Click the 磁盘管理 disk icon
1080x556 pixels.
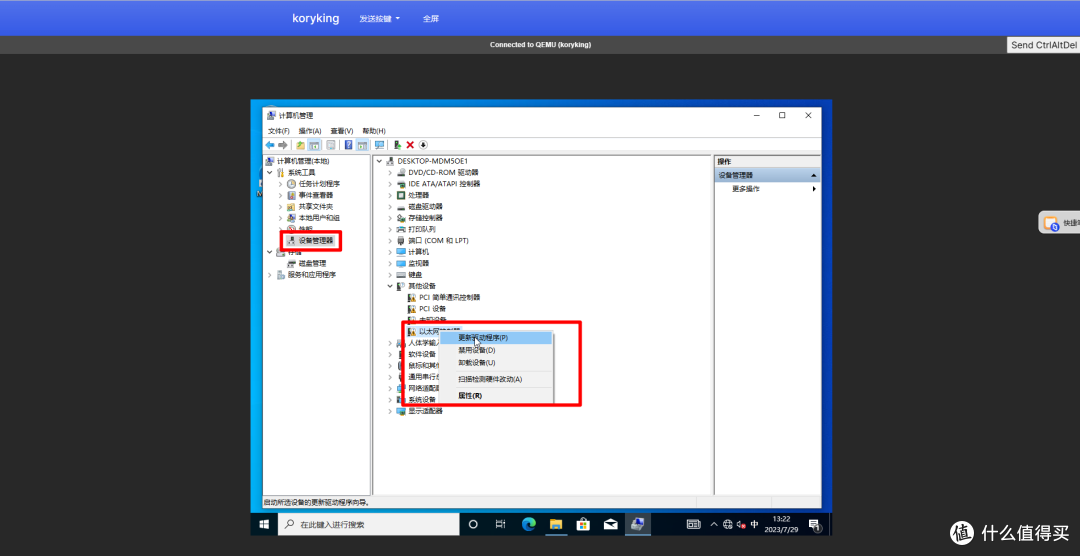pyautogui.click(x=291, y=263)
